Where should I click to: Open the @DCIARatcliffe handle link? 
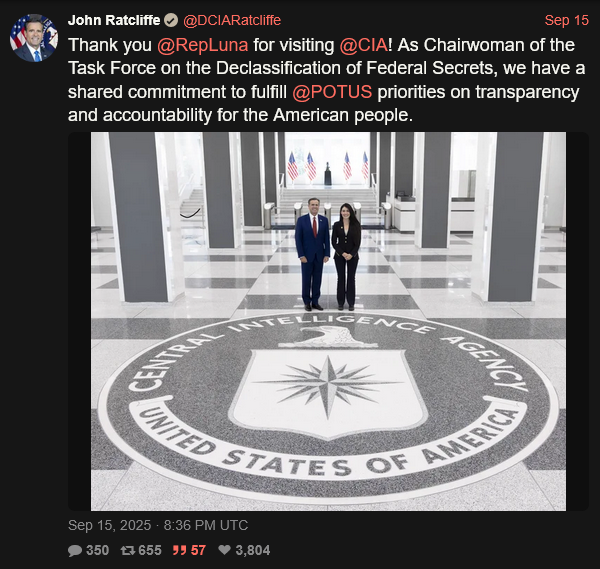pyautogui.click(x=232, y=20)
